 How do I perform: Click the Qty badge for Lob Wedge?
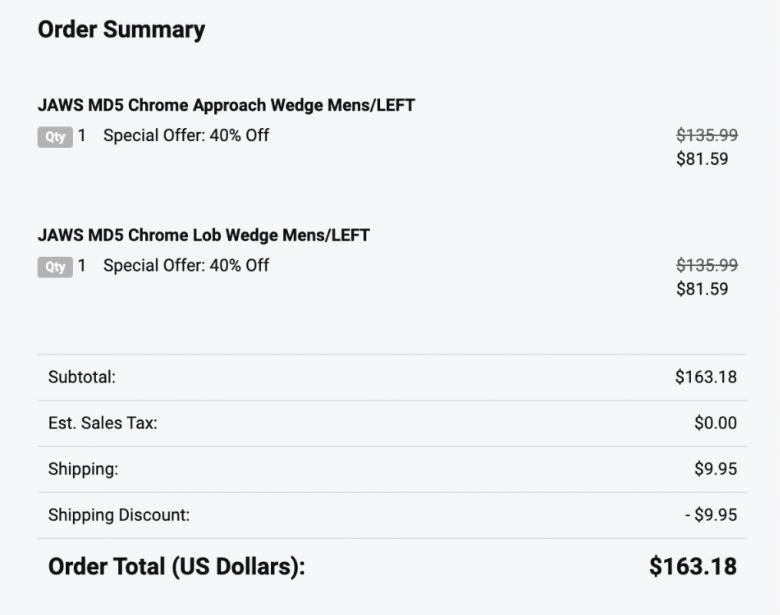point(55,266)
